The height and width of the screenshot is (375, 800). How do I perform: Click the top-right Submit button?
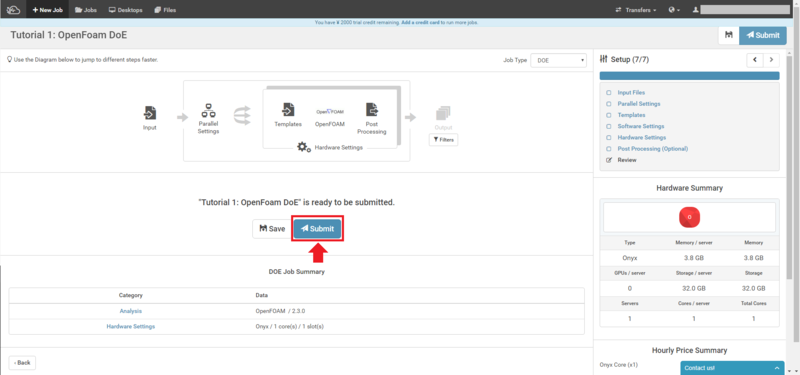pyautogui.click(x=763, y=35)
